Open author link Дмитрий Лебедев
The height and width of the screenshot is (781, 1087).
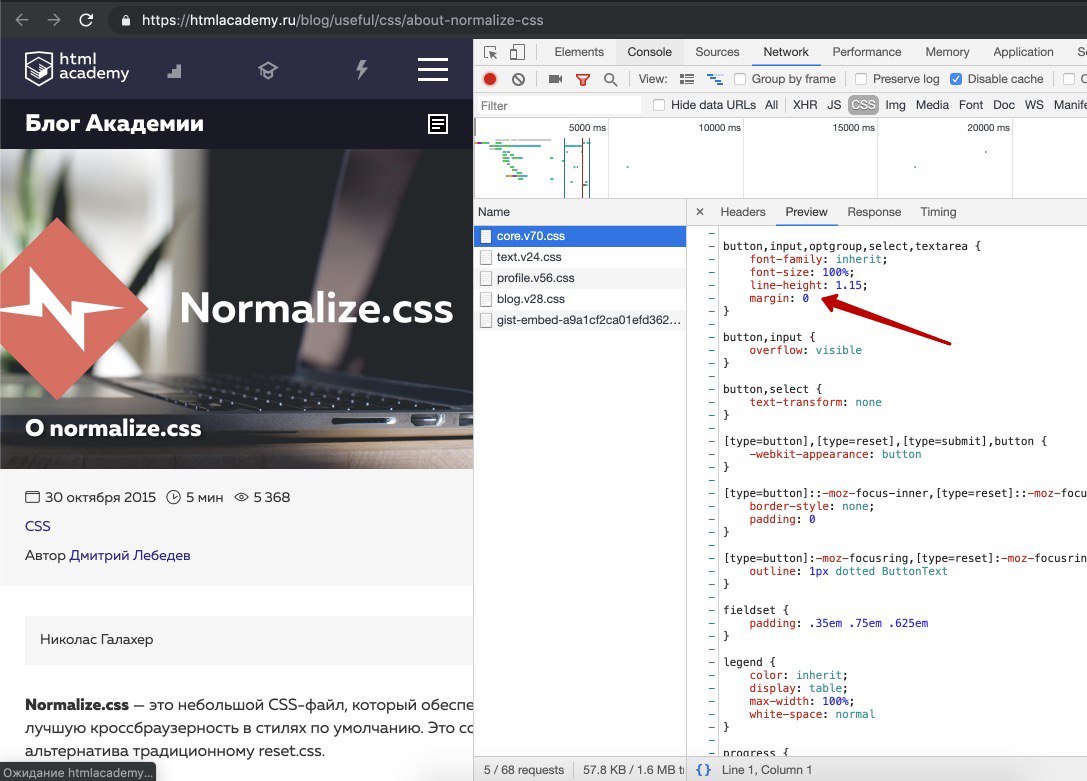pos(130,555)
